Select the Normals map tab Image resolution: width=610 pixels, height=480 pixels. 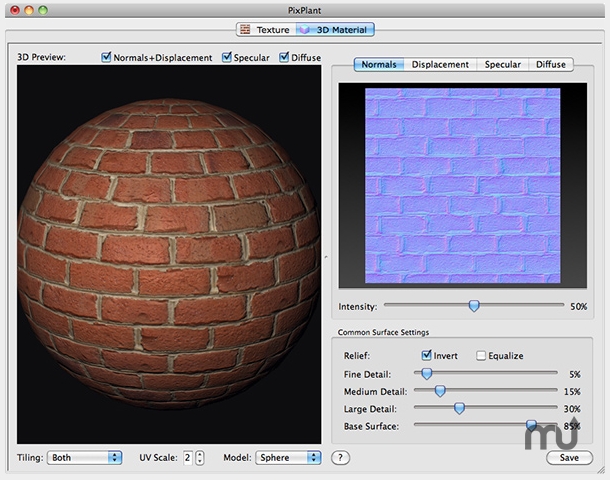tap(378, 65)
